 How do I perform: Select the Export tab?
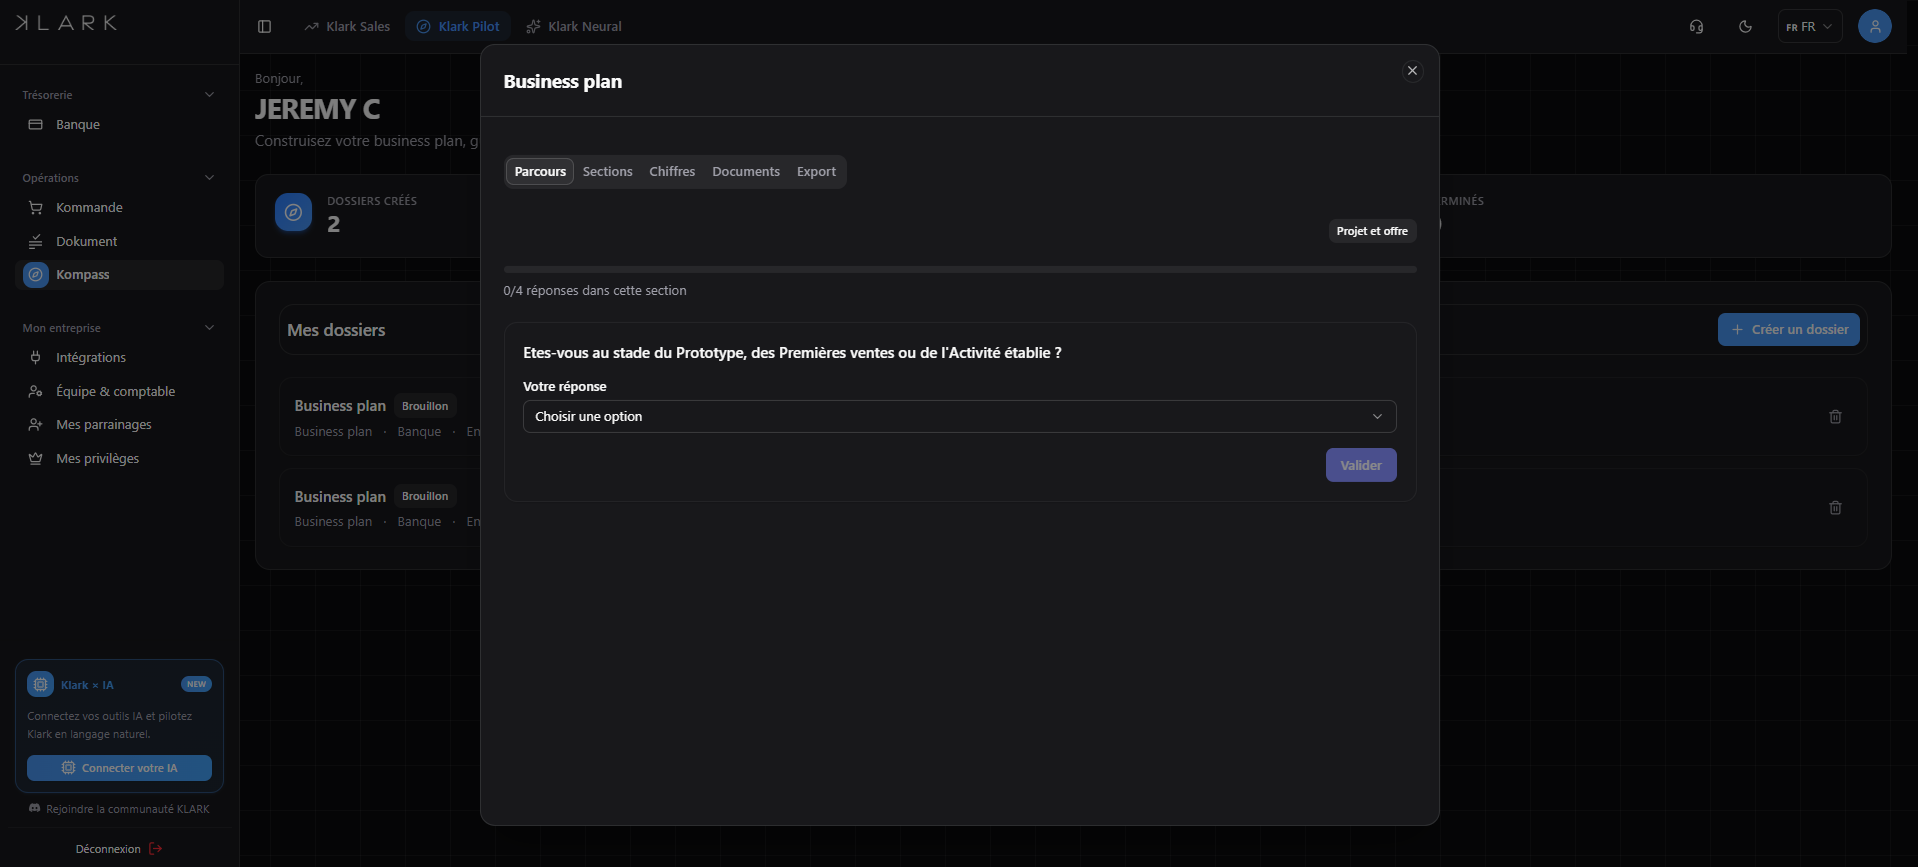point(816,172)
